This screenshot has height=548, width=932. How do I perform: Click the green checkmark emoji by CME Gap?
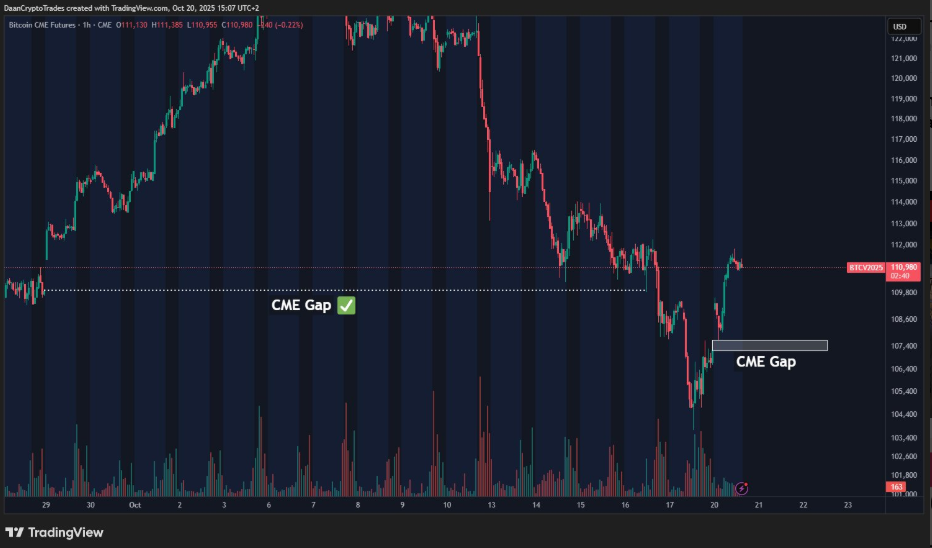[x=346, y=306]
